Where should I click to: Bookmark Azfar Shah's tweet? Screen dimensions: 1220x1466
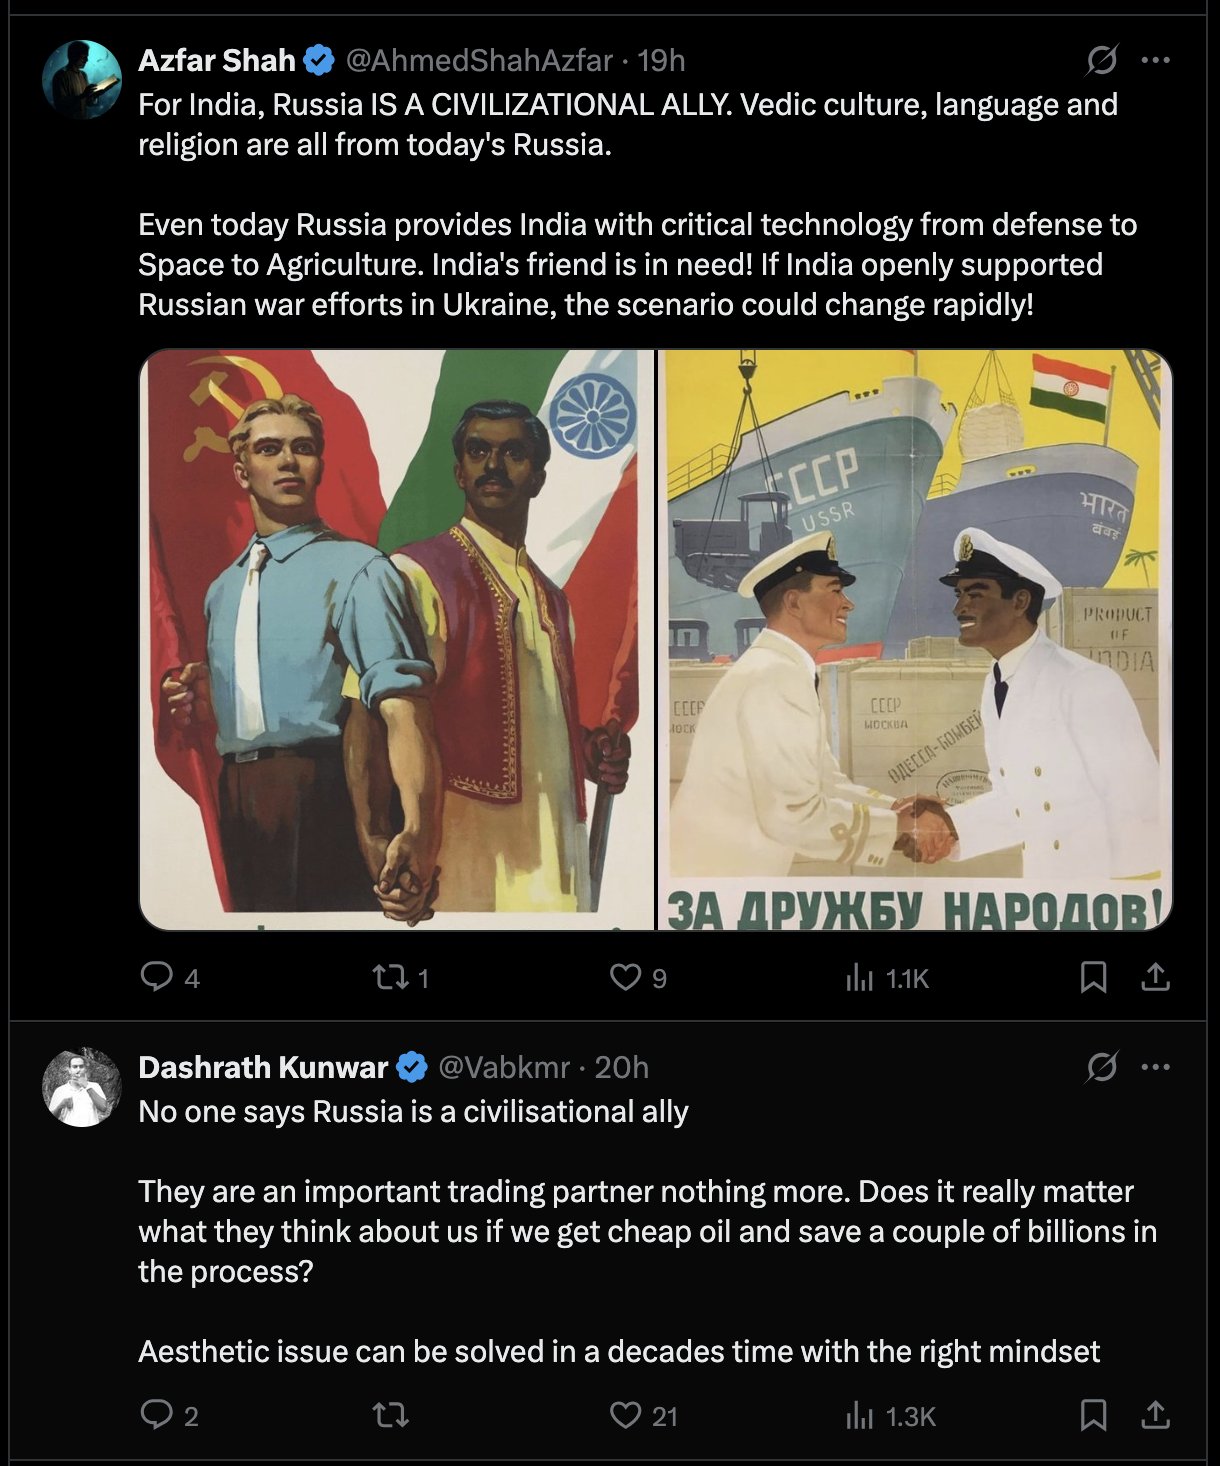click(1093, 976)
